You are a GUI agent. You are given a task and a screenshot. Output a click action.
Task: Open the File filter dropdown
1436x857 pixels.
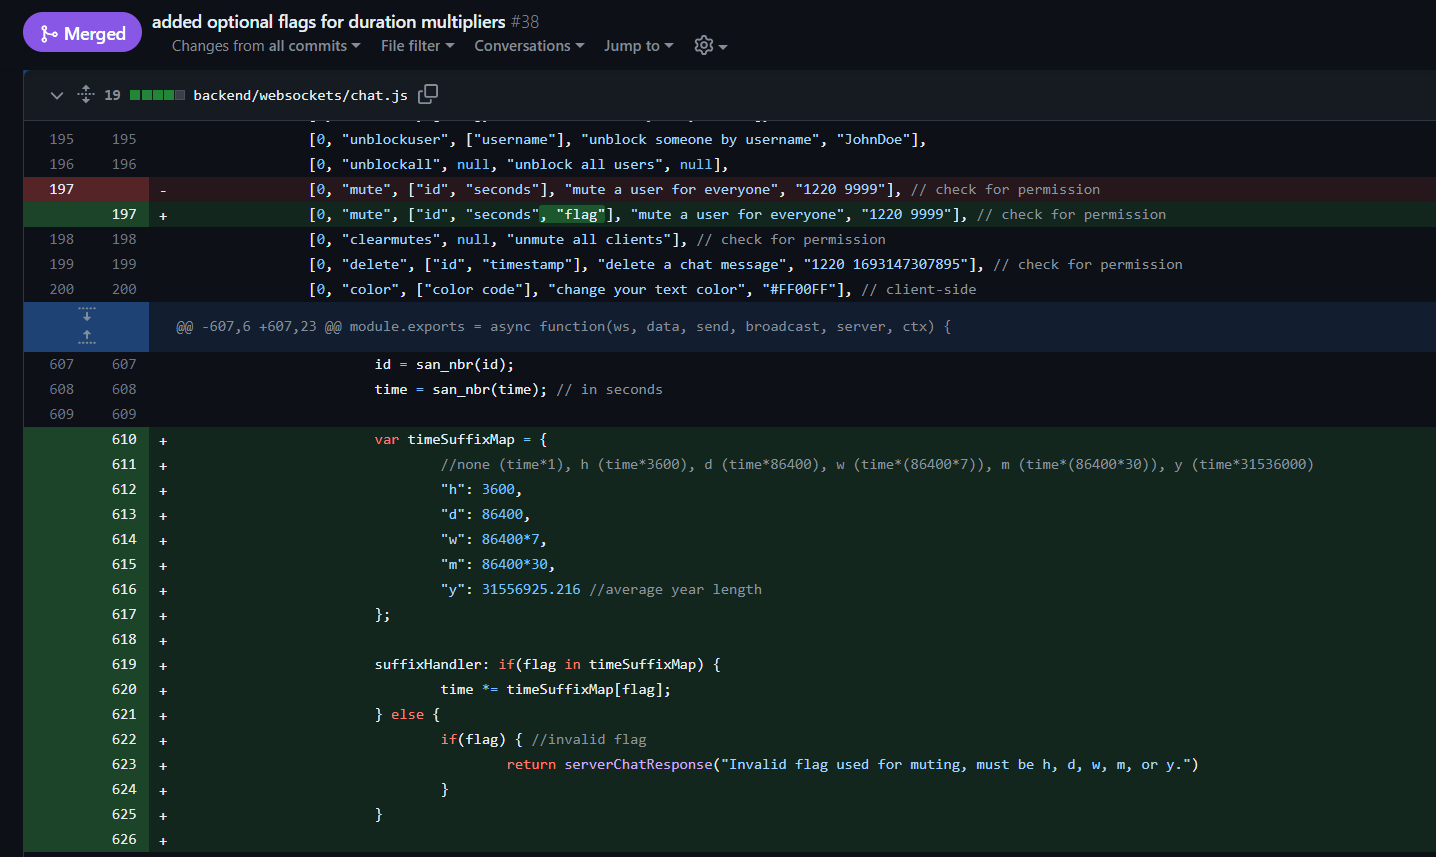pos(417,46)
